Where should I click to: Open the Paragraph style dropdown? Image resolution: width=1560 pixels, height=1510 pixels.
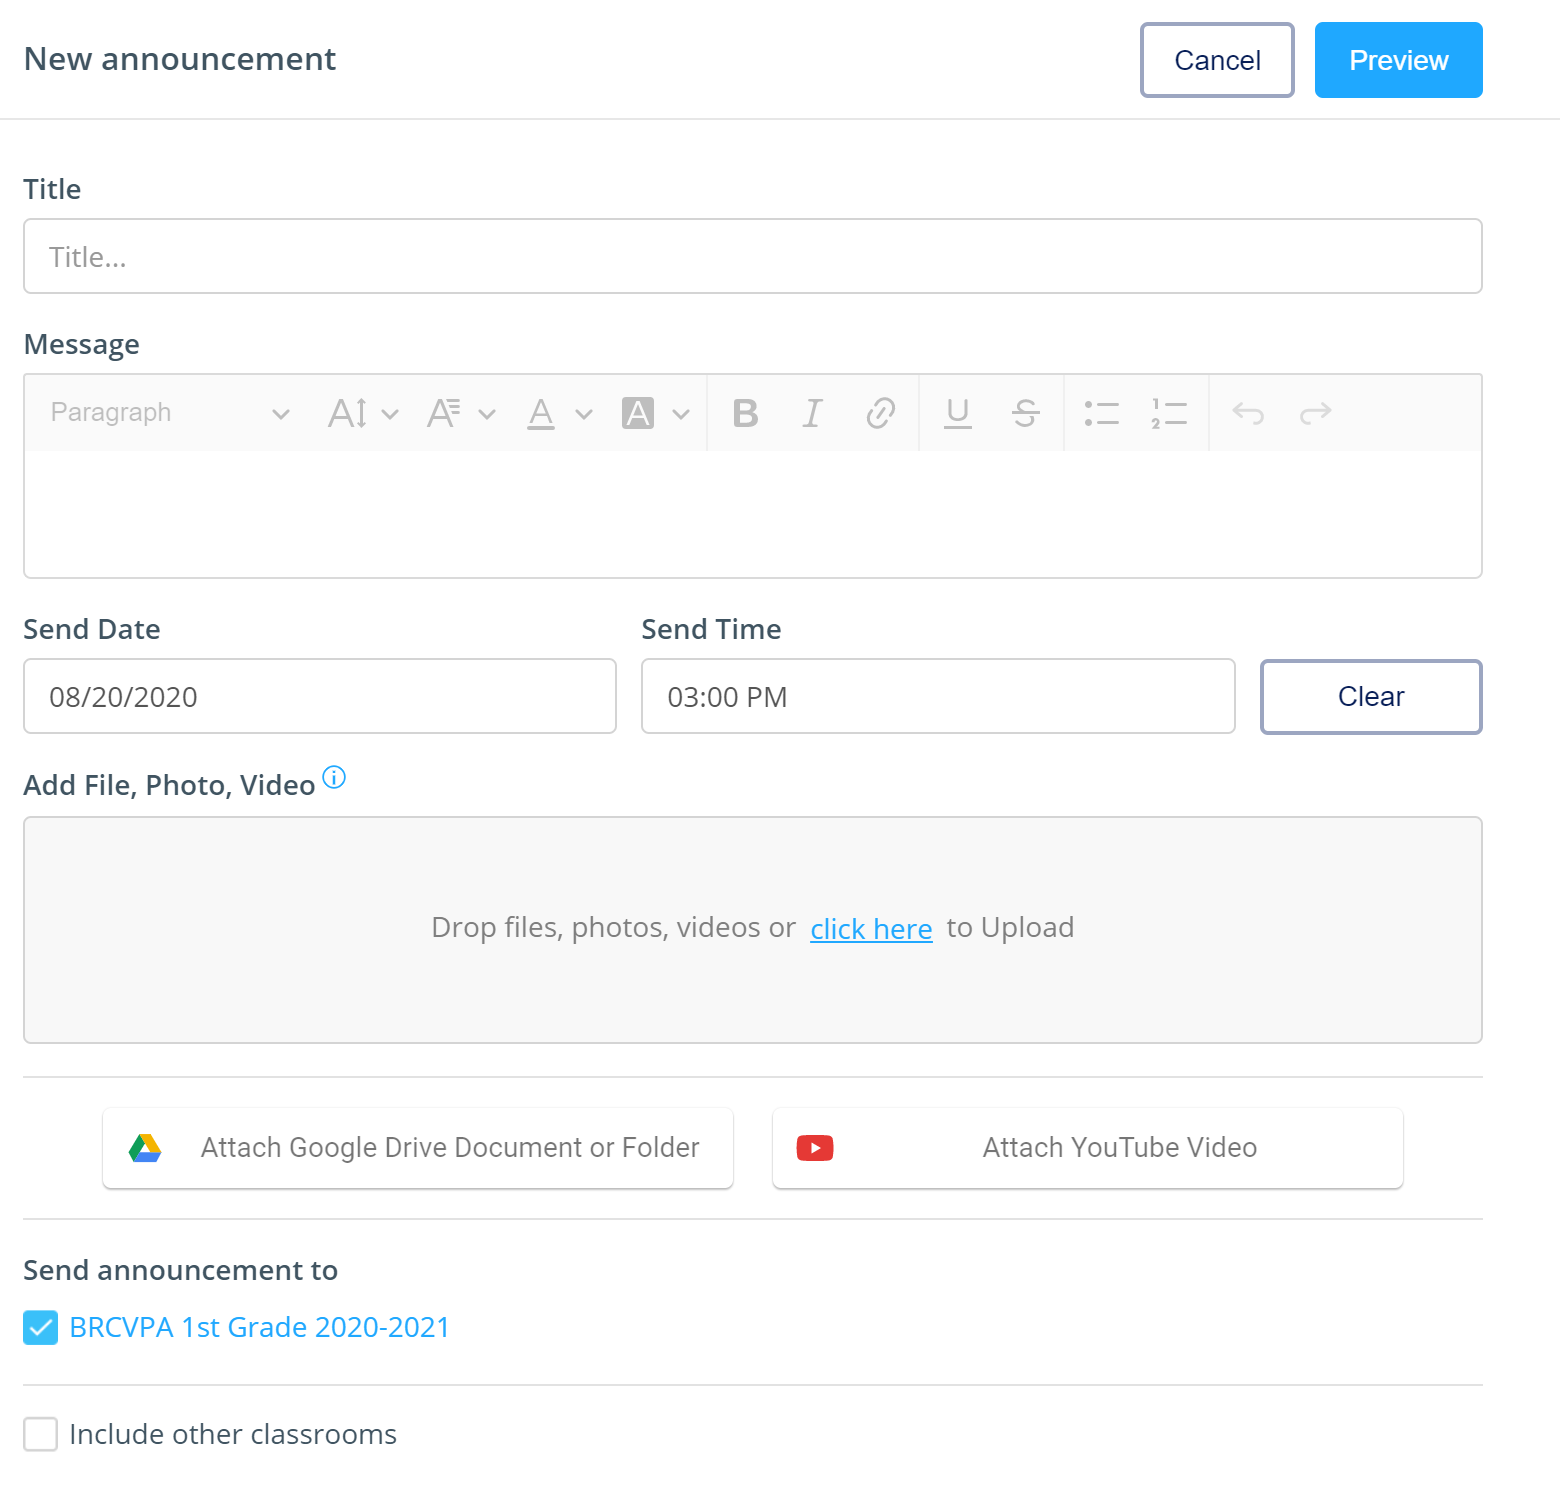tap(170, 413)
